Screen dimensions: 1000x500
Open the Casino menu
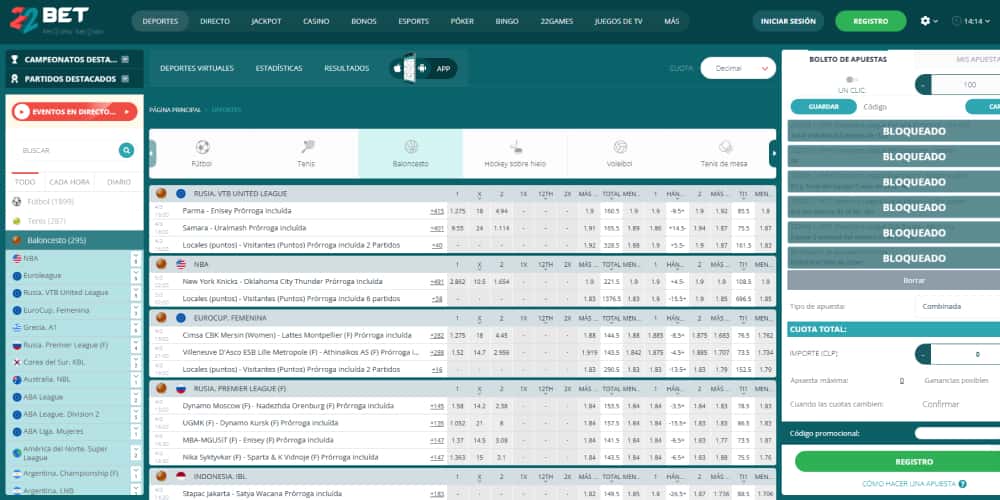(316, 21)
